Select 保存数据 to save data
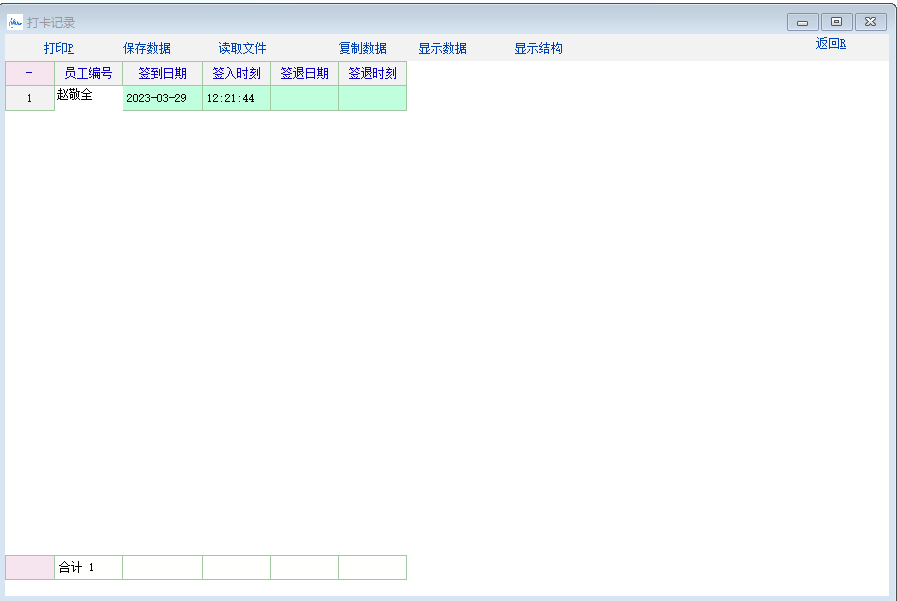This screenshot has height=601, width=897. tap(147, 48)
